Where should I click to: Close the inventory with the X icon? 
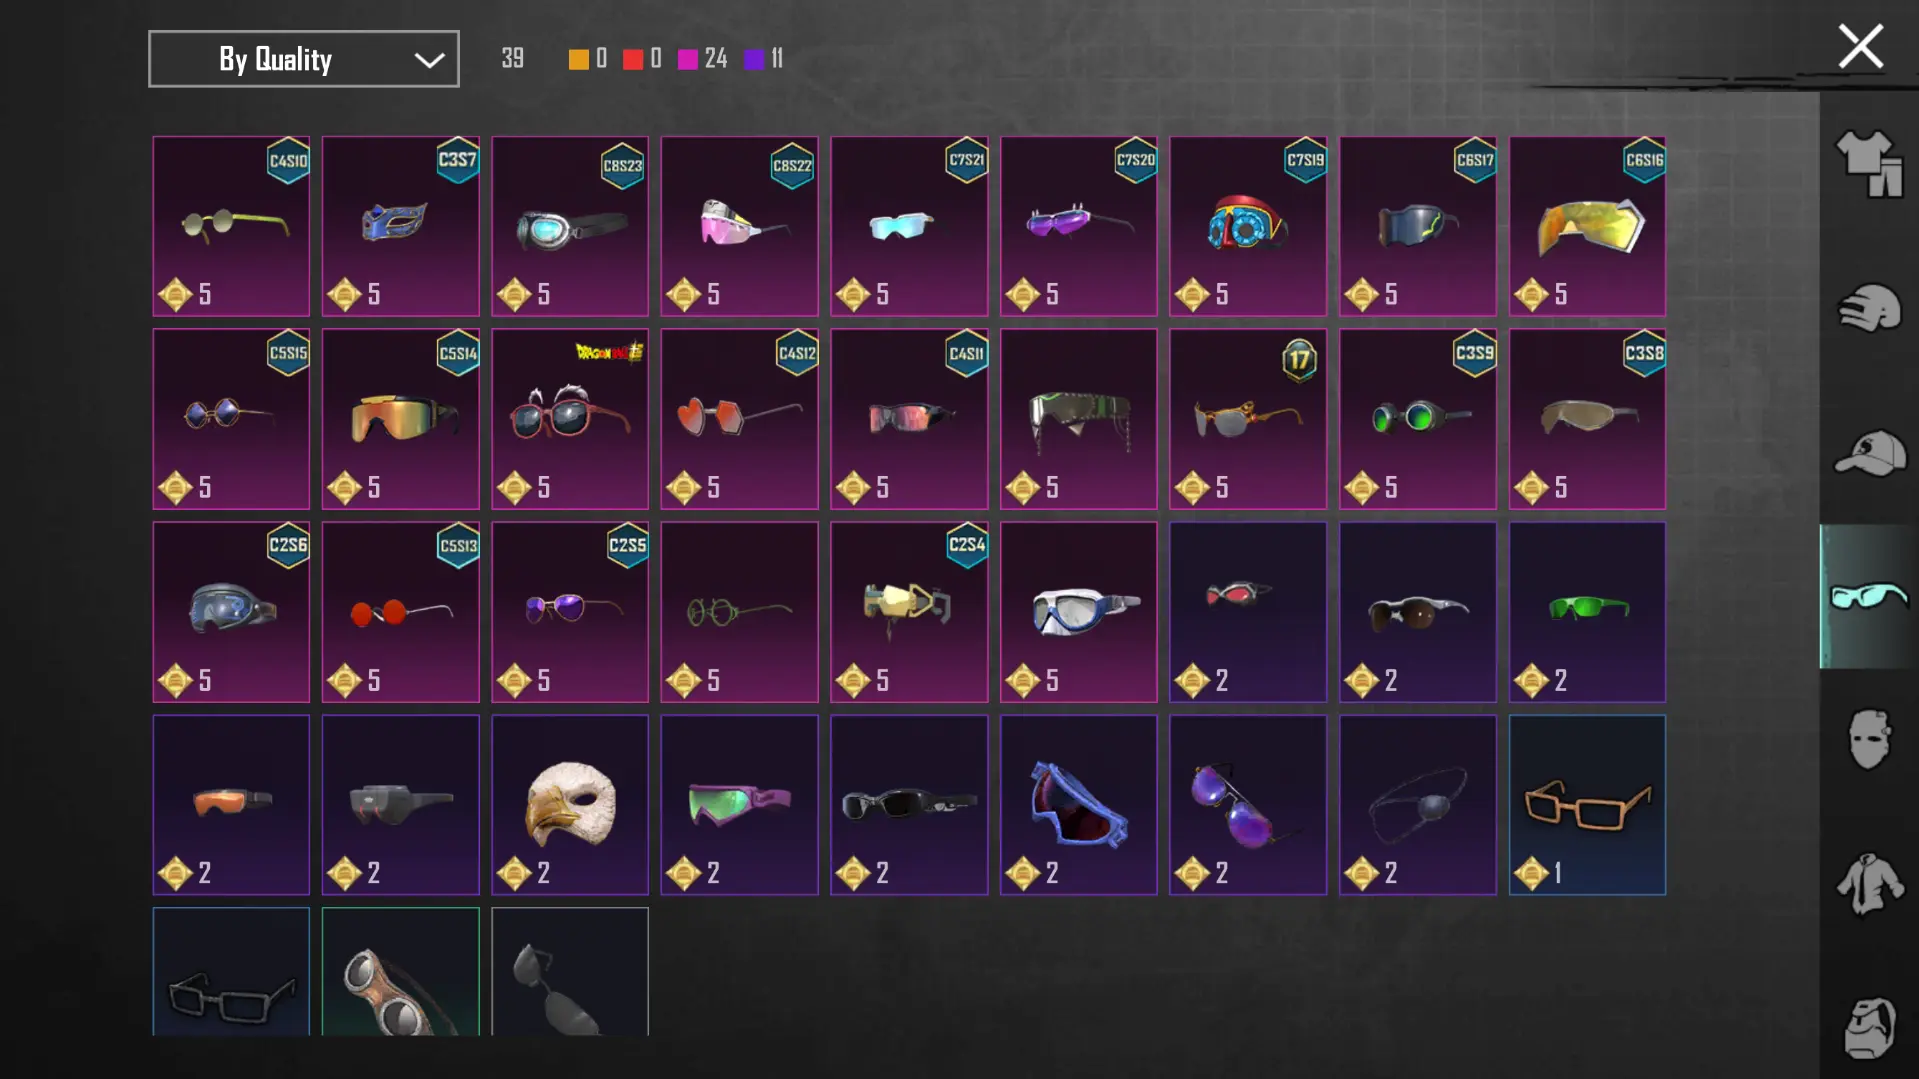(x=1860, y=46)
